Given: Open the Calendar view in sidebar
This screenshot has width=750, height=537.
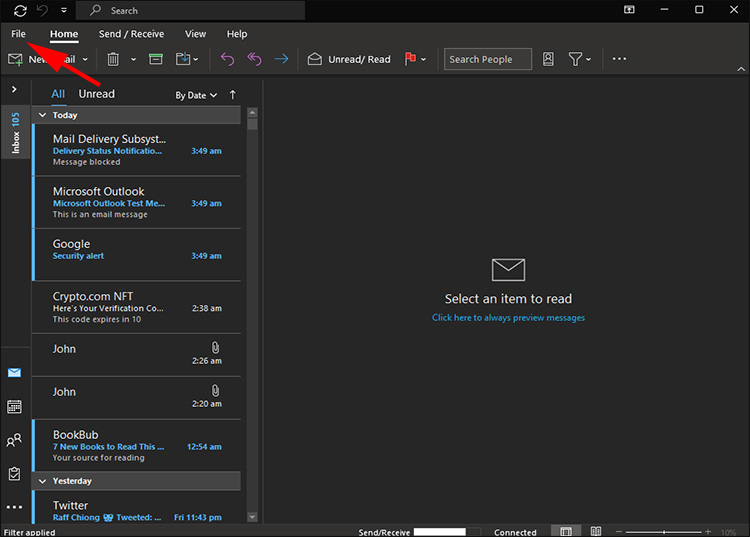Looking at the screenshot, I should click(x=14, y=406).
